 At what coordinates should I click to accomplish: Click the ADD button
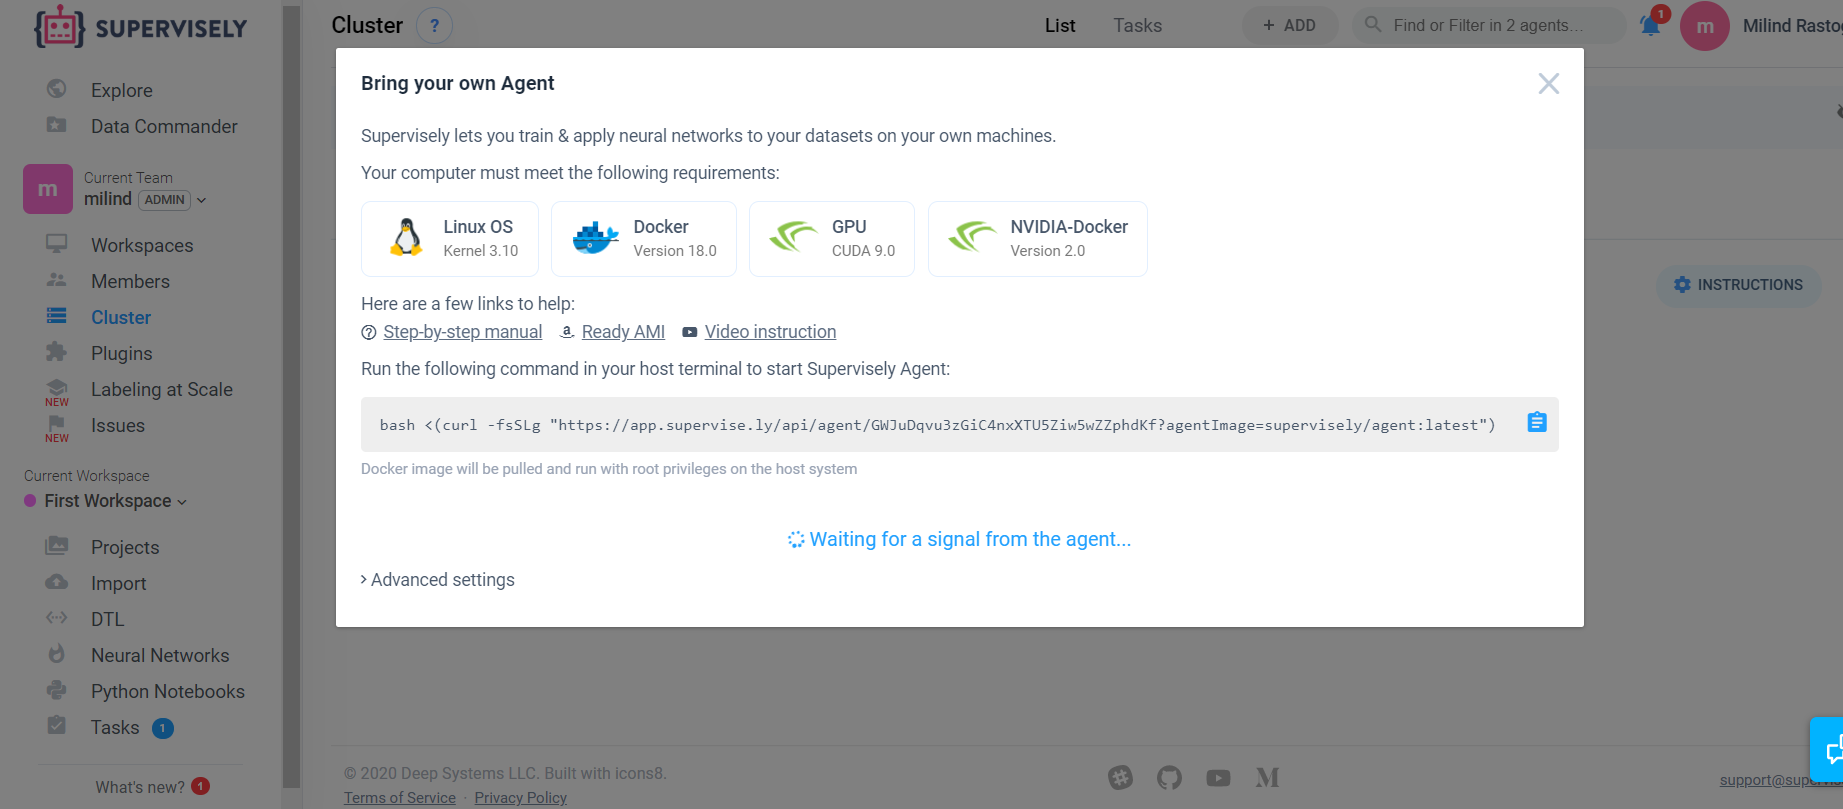(x=1289, y=25)
